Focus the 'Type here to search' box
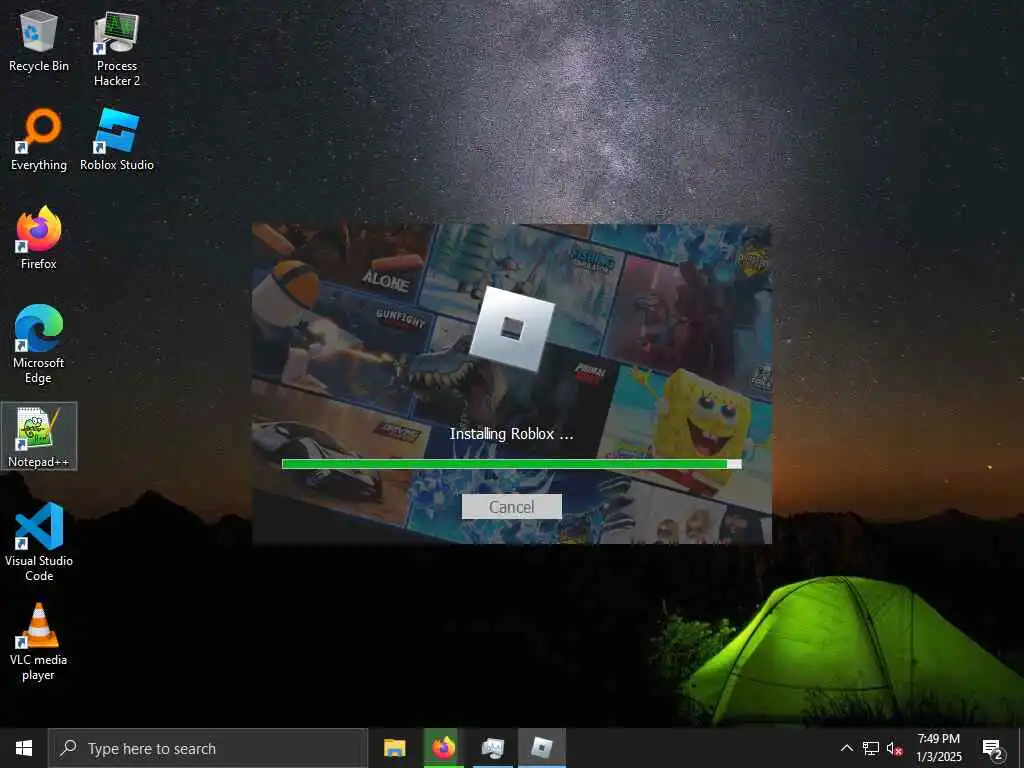 point(208,748)
